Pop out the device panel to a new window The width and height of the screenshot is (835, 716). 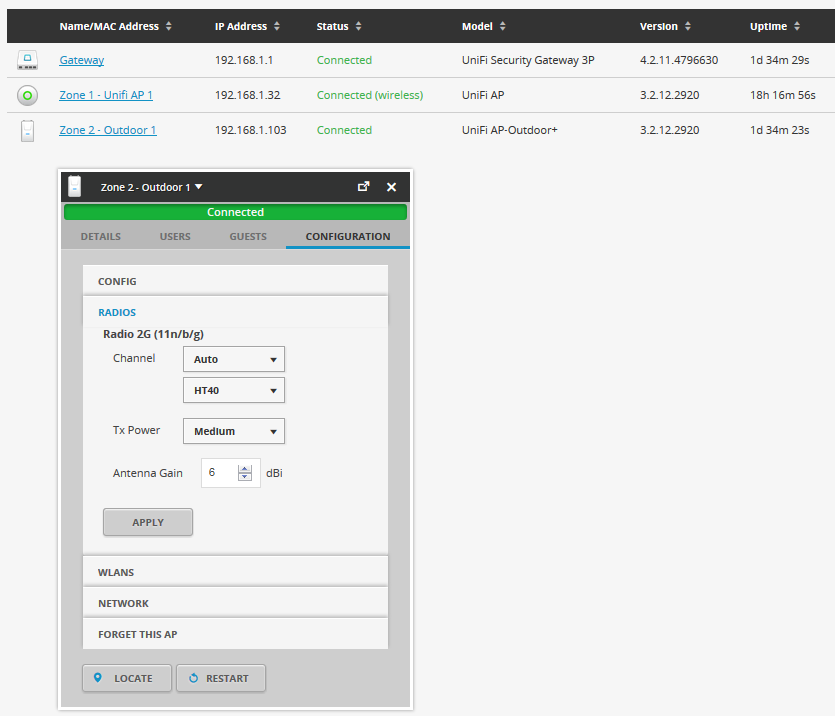(364, 187)
